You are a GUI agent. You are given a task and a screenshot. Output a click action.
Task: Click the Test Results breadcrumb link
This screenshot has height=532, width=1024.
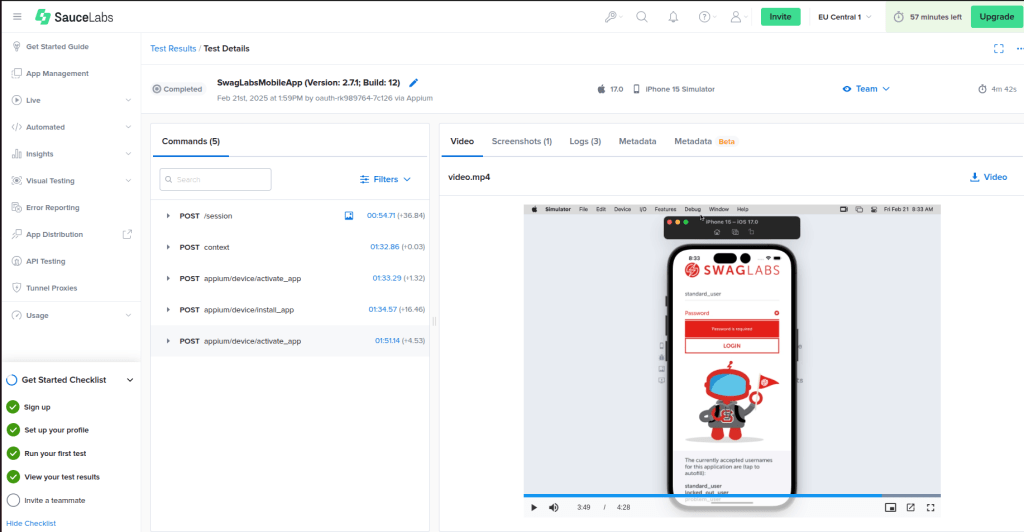(x=173, y=48)
